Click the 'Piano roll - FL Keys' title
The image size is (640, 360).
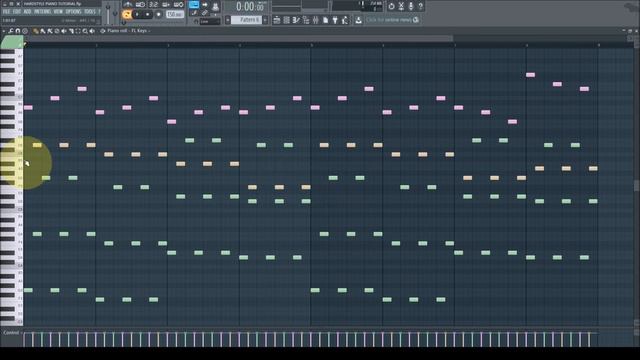coord(127,31)
